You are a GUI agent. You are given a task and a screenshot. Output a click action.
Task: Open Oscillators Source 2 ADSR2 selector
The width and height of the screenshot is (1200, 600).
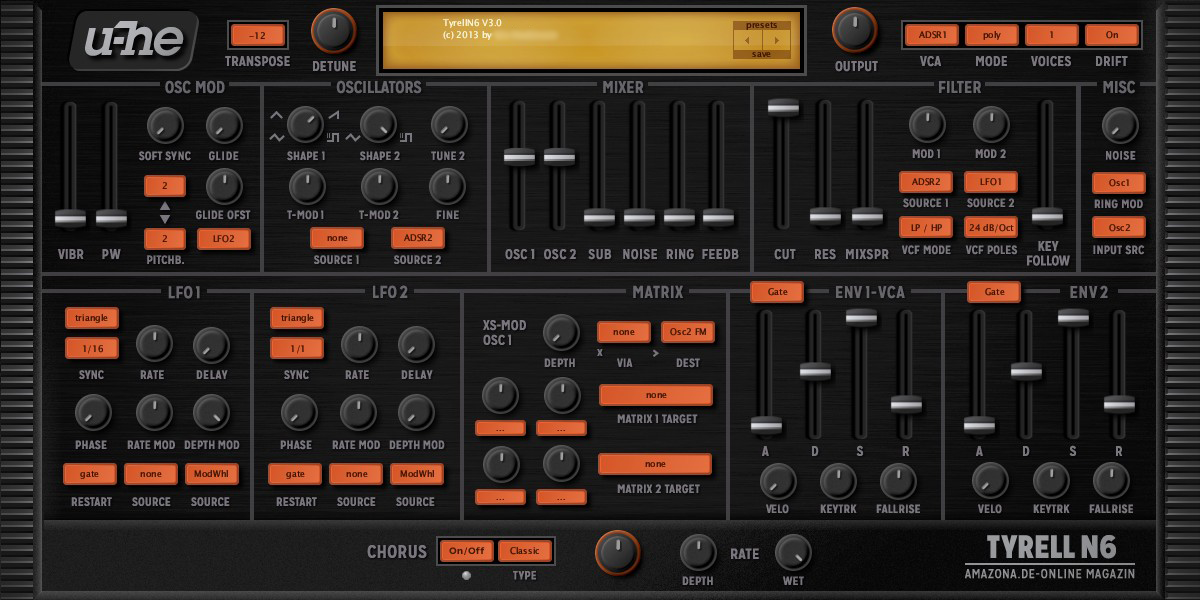pos(418,238)
